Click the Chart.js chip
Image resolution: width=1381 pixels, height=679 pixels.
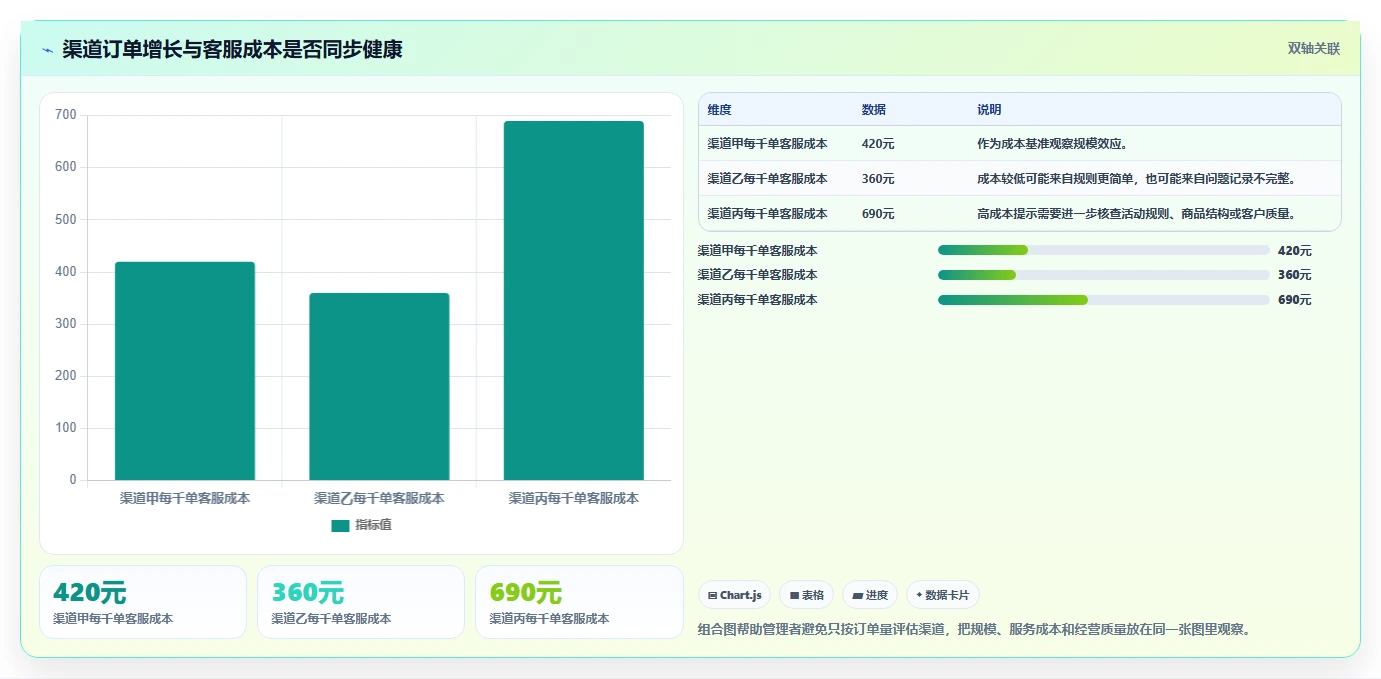(734, 595)
